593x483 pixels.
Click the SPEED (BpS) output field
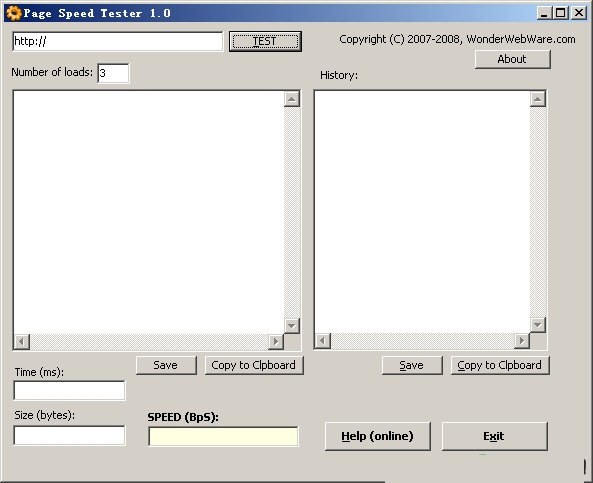(x=223, y=436)
